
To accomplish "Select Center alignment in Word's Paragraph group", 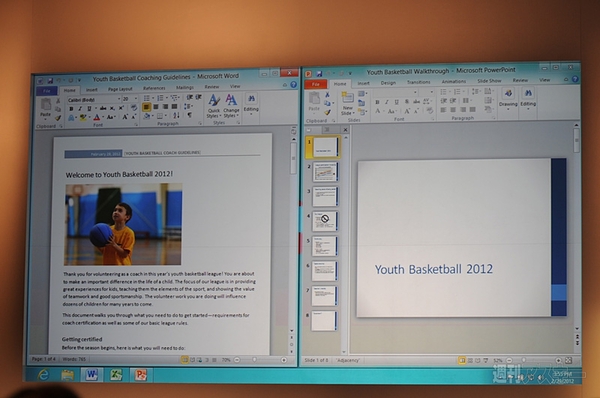I will 156,107.
